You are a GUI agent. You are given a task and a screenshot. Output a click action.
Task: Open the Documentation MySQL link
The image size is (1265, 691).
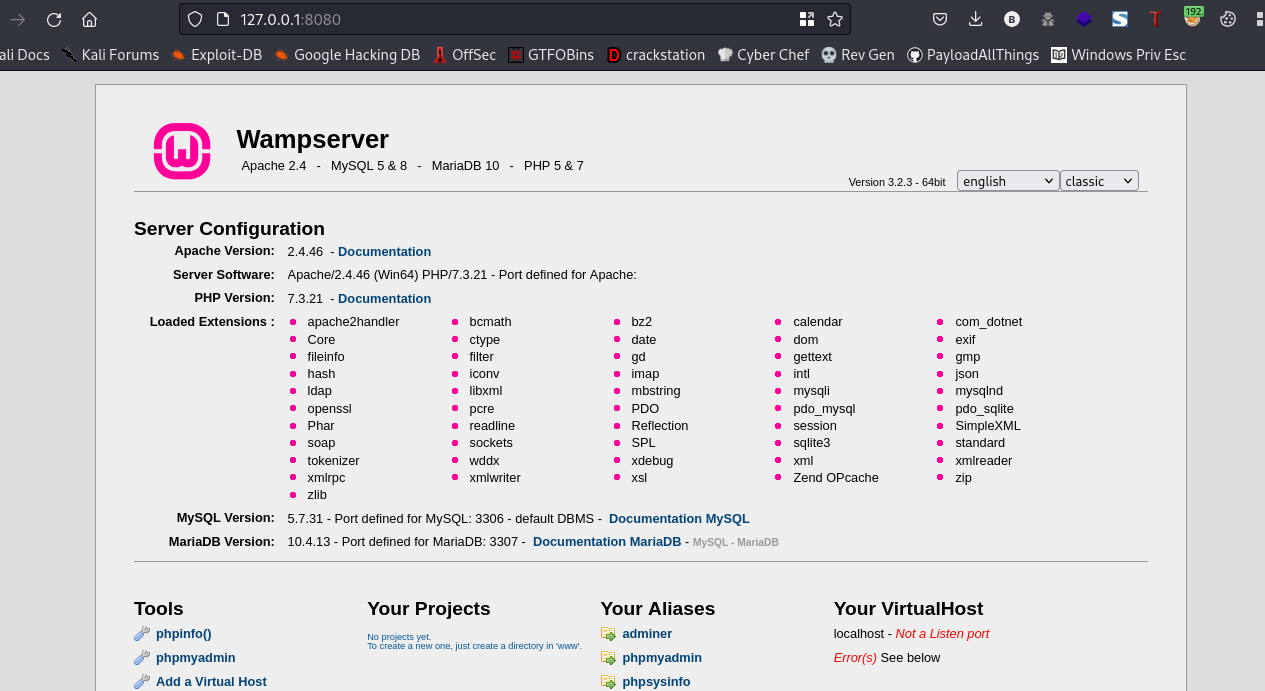(x=679, y=519)
